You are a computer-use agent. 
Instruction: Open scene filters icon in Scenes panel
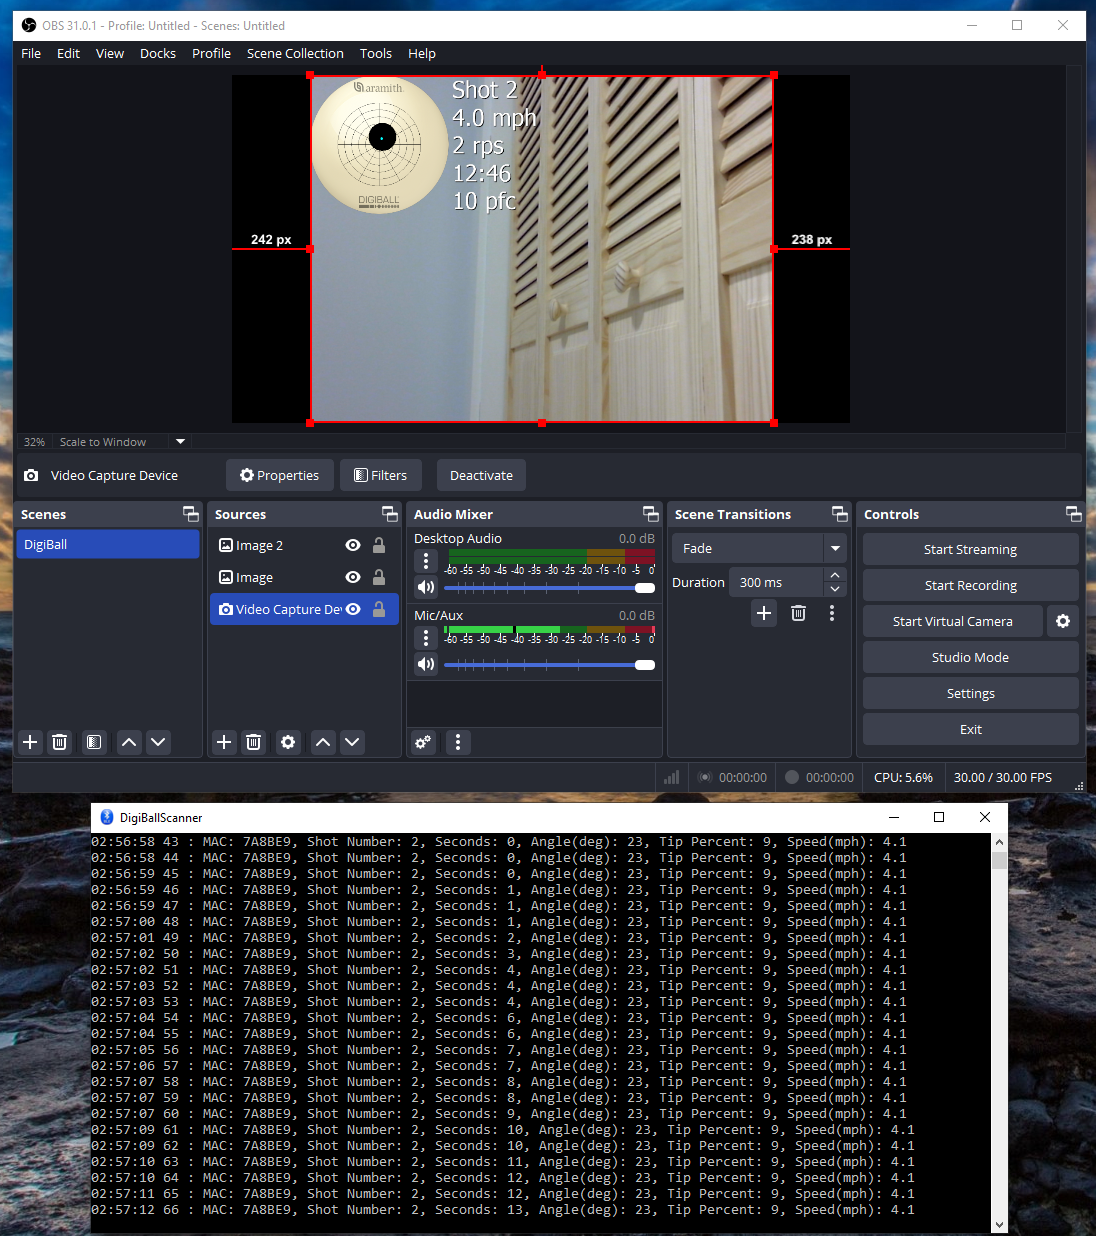94,742
